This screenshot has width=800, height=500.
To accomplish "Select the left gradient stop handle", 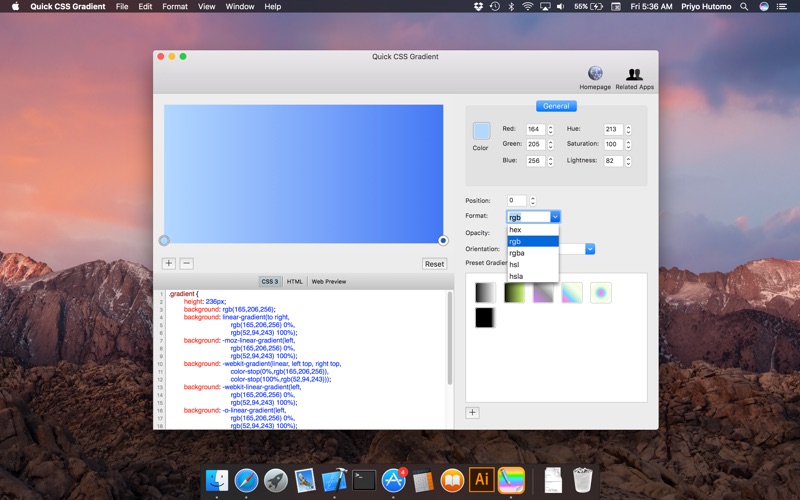I will point(164,240).
